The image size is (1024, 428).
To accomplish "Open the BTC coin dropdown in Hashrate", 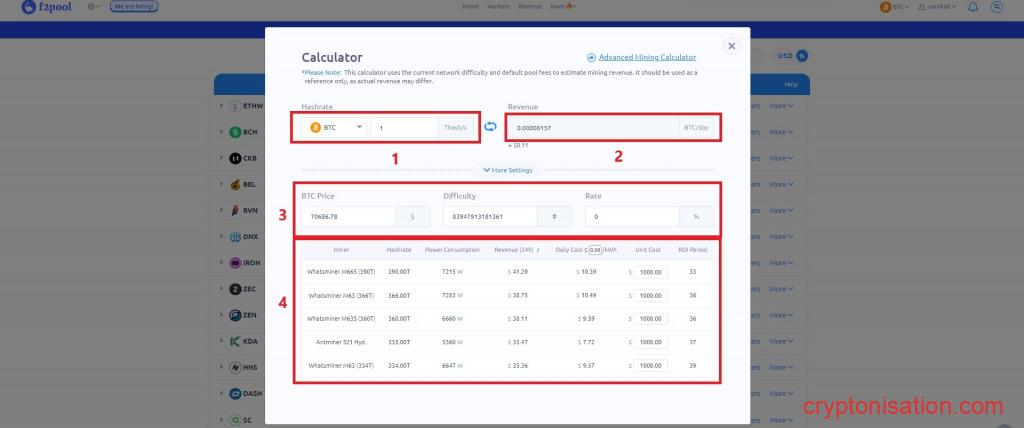I will 334,128.
